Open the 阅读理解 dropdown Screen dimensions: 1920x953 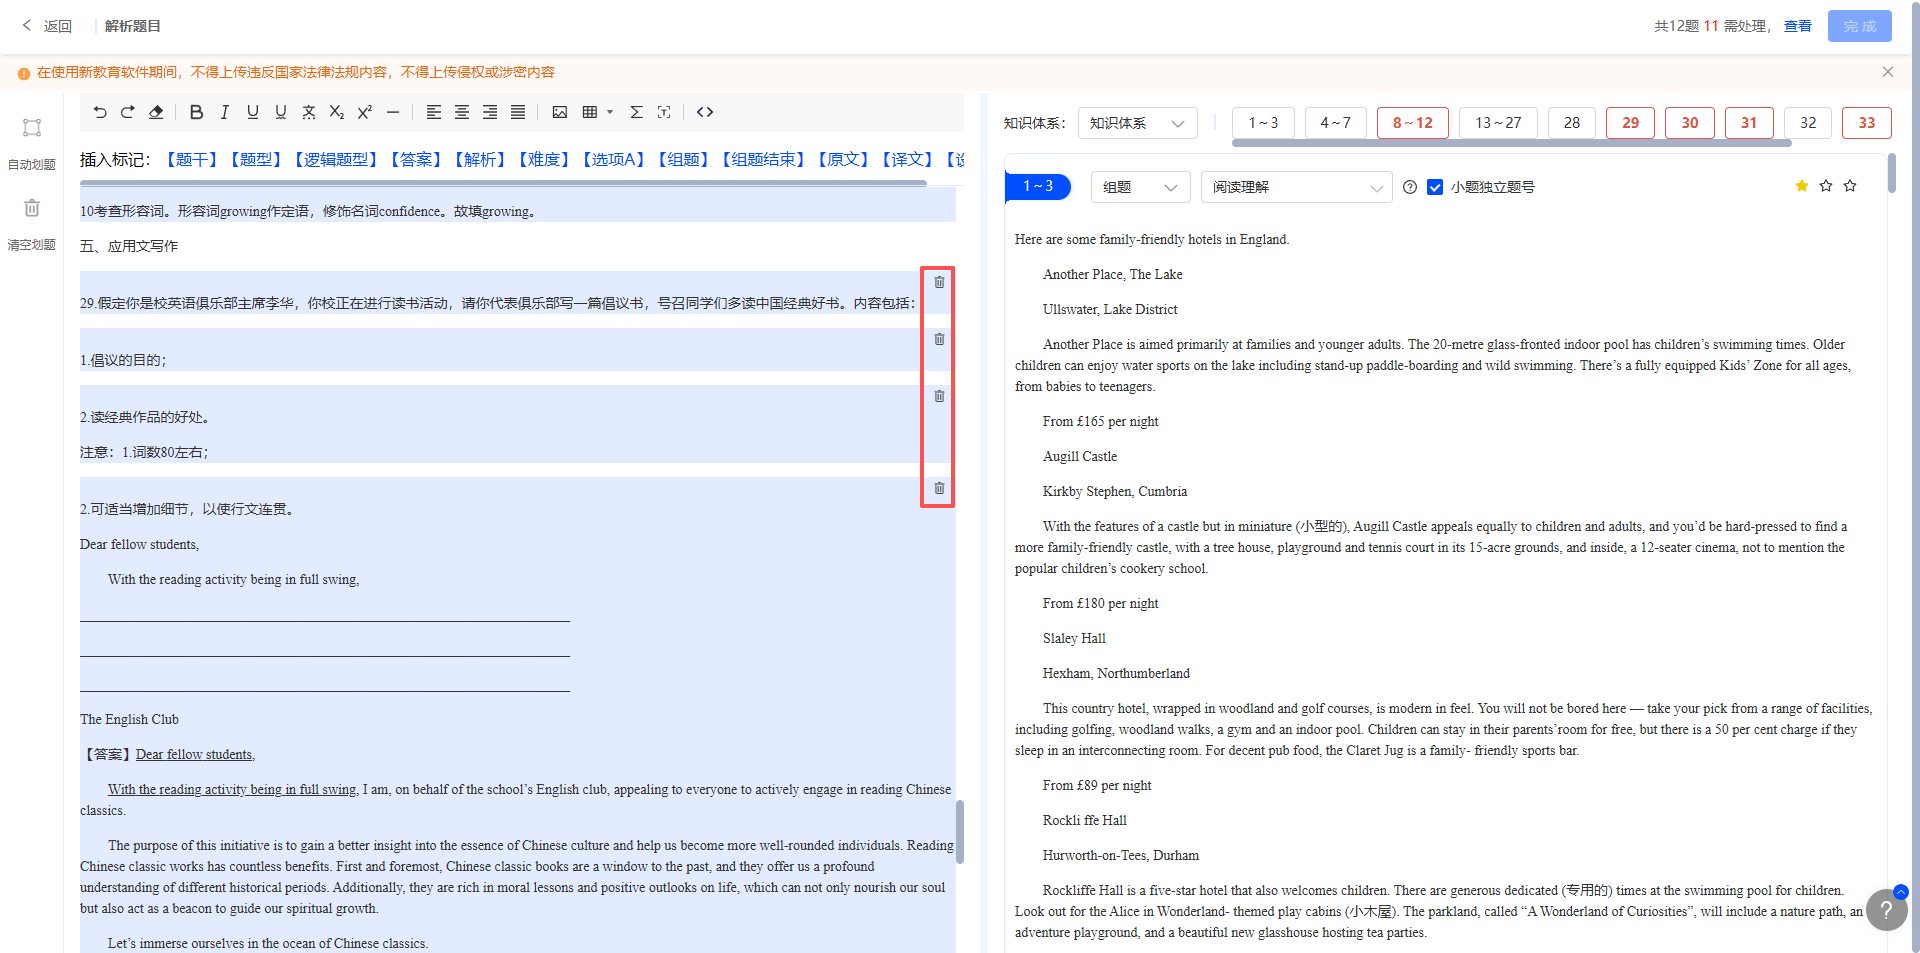(x=1296, y=187)
